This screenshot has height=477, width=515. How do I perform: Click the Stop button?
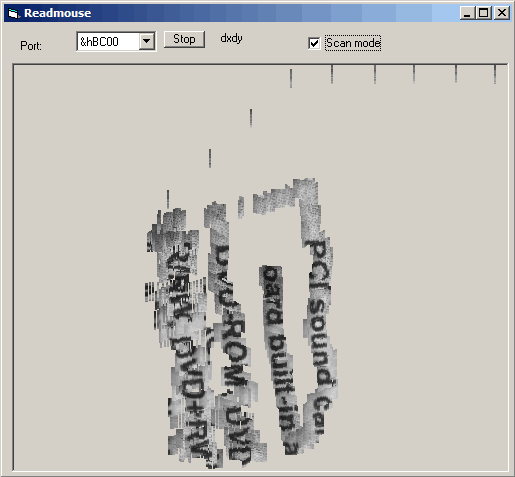[184, 39]
